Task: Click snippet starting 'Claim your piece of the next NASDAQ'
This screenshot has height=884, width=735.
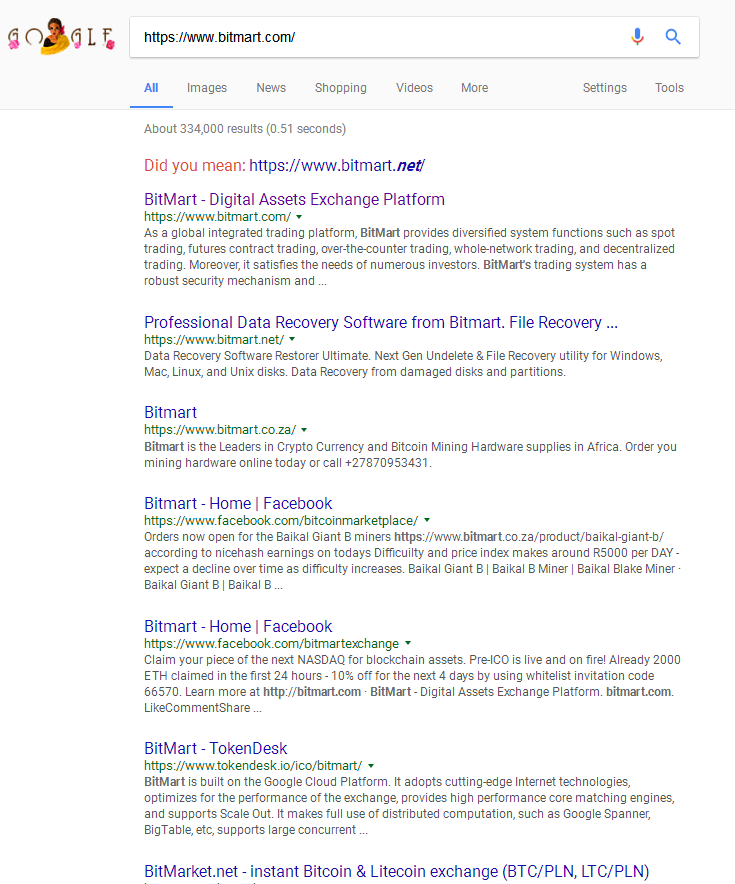Action: (x=412, y=683)
